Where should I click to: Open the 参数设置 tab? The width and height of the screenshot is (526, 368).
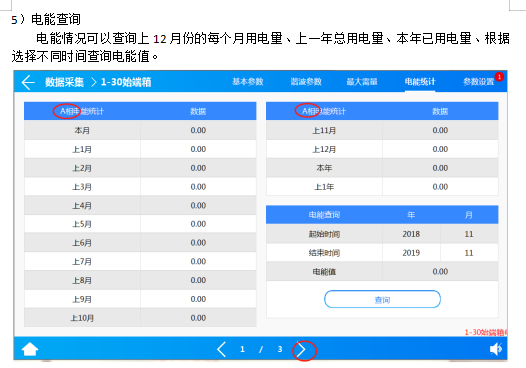(x=478, y=82)
